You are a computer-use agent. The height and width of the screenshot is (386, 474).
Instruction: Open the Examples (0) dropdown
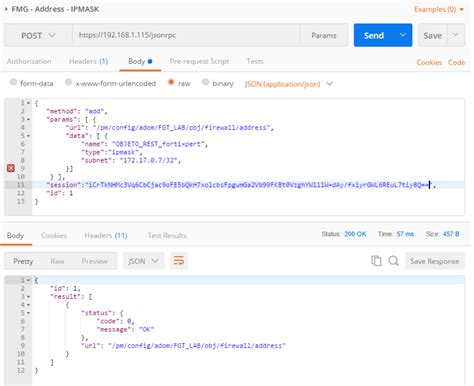439,9
